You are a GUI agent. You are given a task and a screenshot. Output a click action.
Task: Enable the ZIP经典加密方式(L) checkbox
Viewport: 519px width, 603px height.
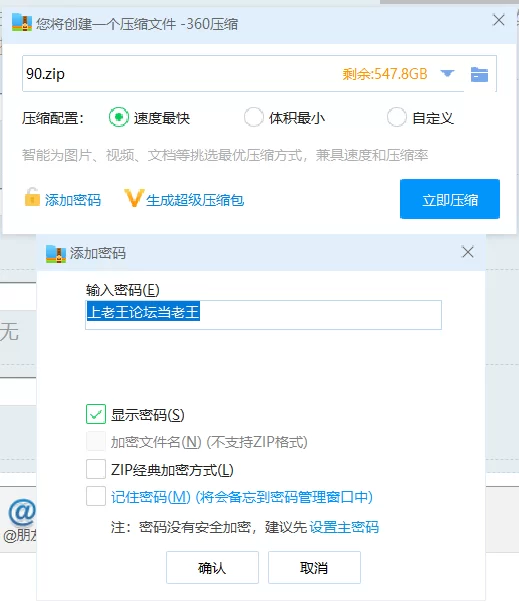tap(96, 469)
